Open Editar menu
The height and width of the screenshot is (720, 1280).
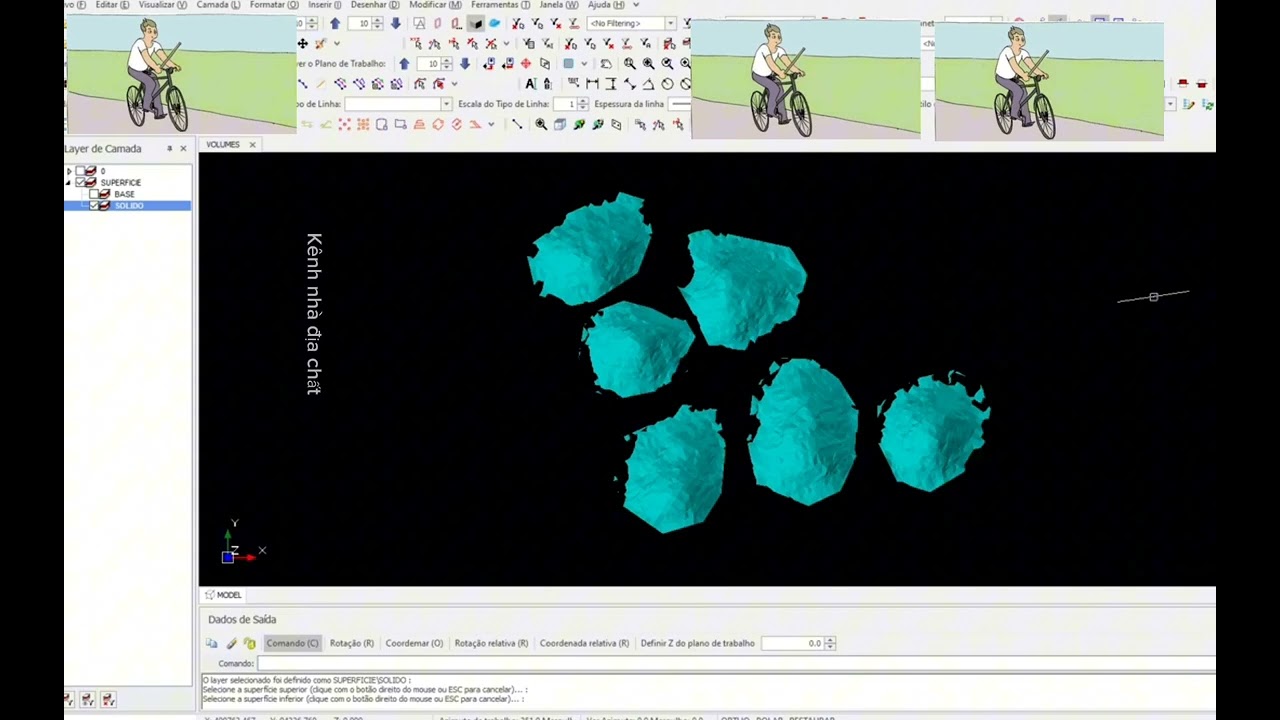pos(113,5)
